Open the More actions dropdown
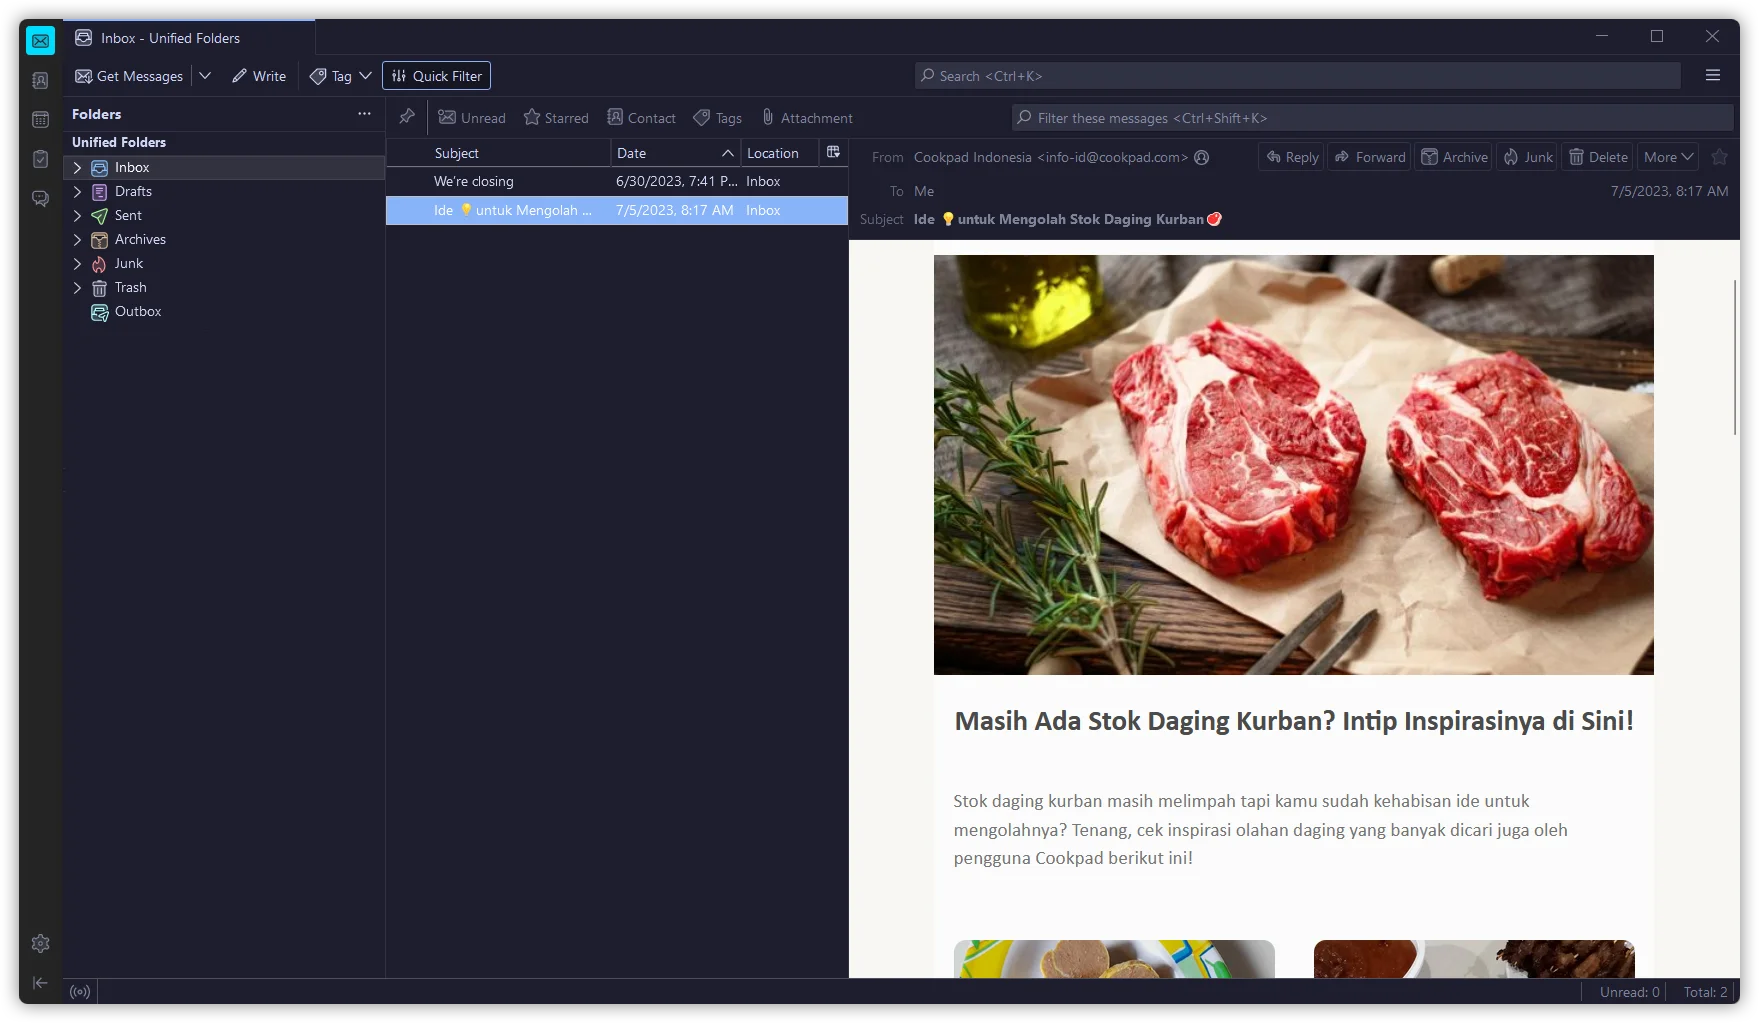This screenshot has width=1759, height=1023. click(1668, 157)
